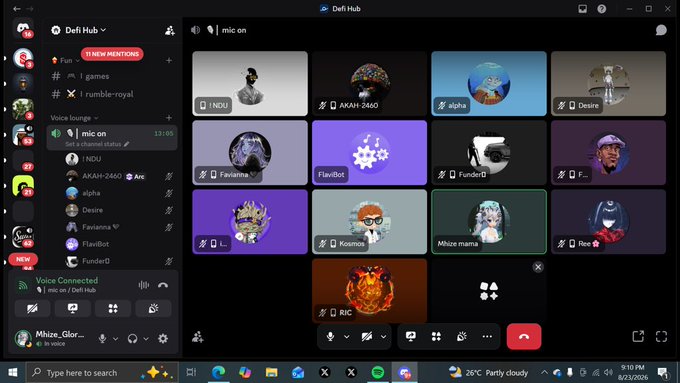Click the back navigation arrow
The image size is (680, 383).
pos(17,9)
